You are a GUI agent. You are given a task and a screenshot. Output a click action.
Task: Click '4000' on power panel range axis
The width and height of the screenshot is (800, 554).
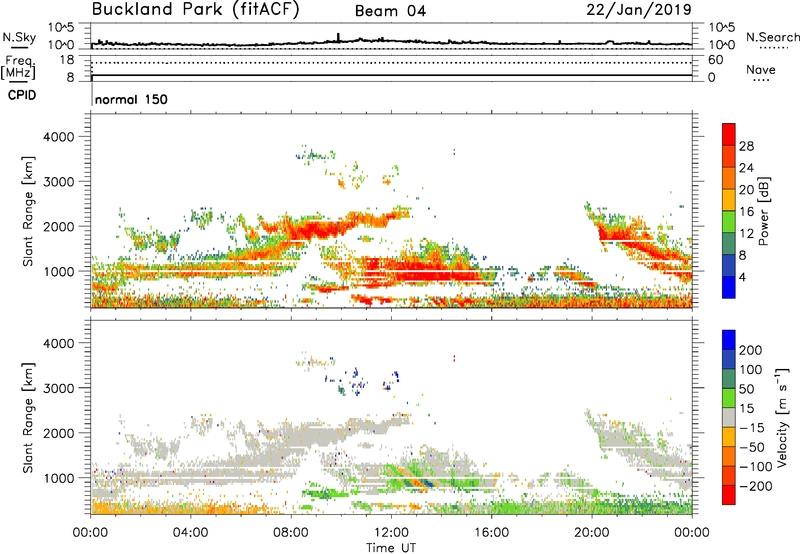click(58, 137)
